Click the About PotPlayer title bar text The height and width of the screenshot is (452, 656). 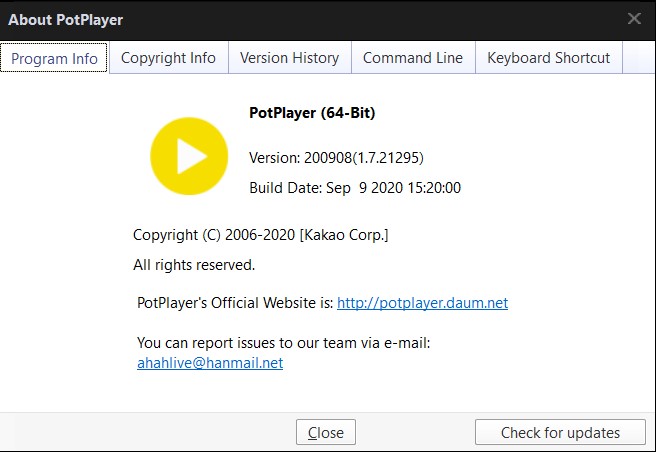(66, 19)
